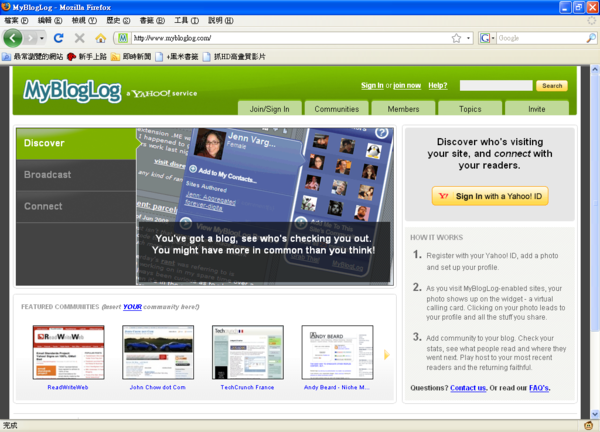Click the FAQ's link
The image size is (600, 432).
(539, 388)
